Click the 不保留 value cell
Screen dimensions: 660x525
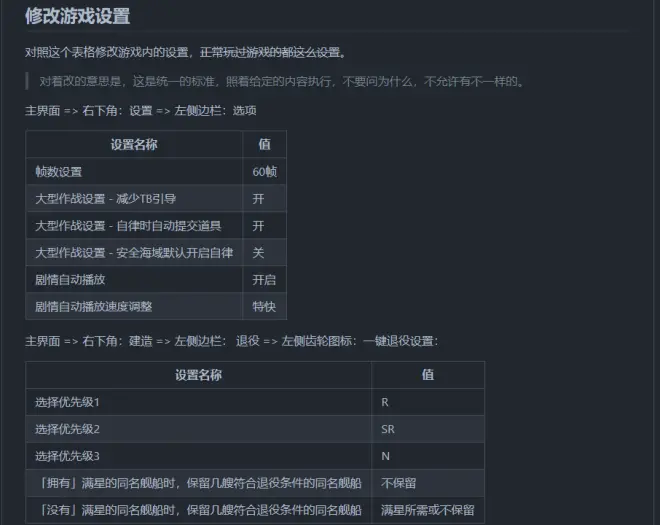[x=428, y=483]
